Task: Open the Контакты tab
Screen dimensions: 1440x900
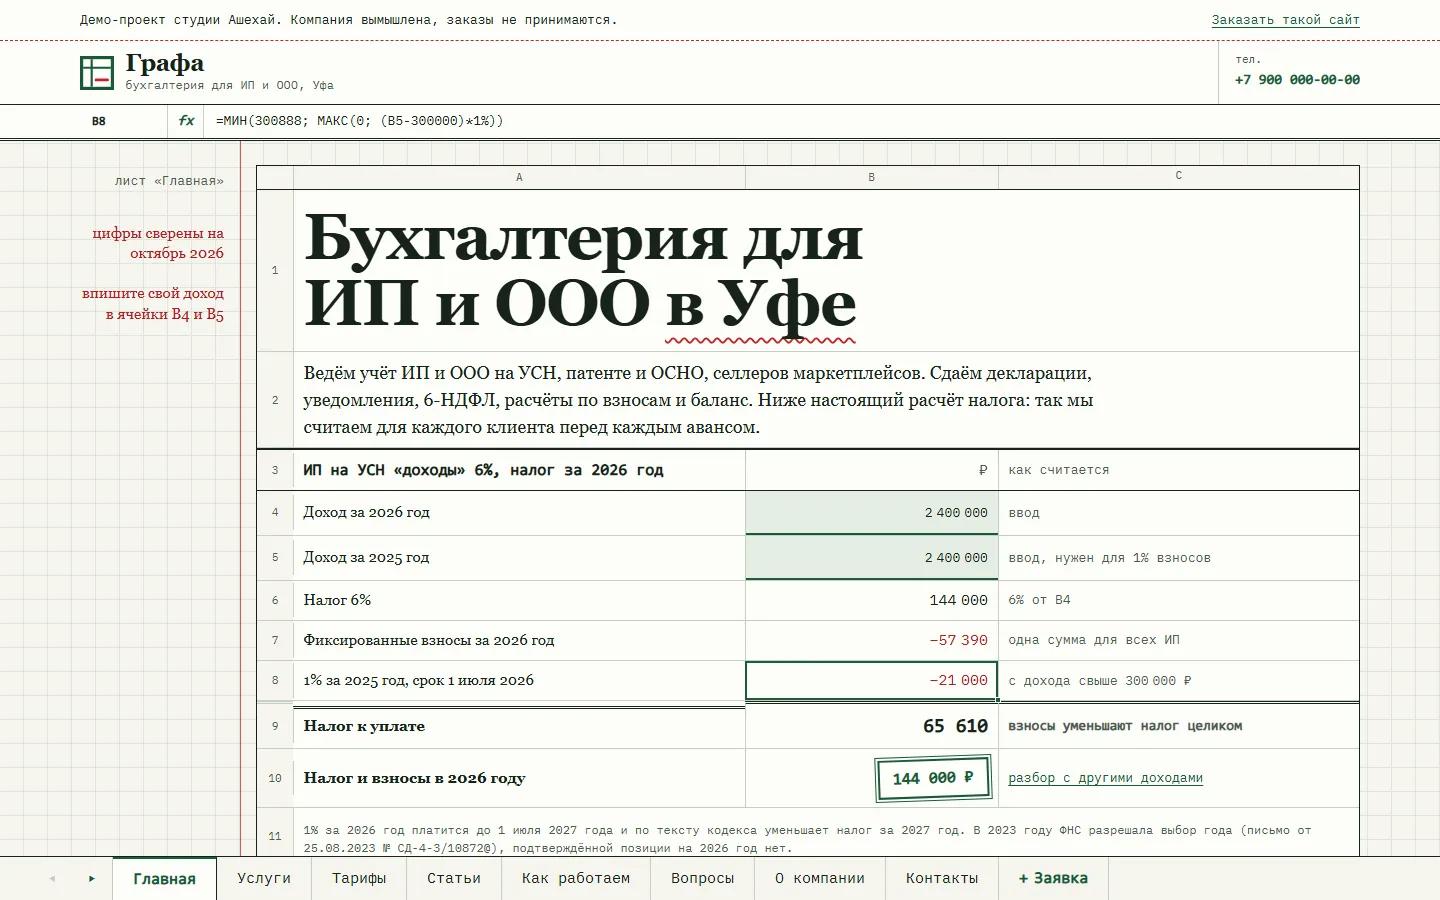Action: tap(942, 878)
